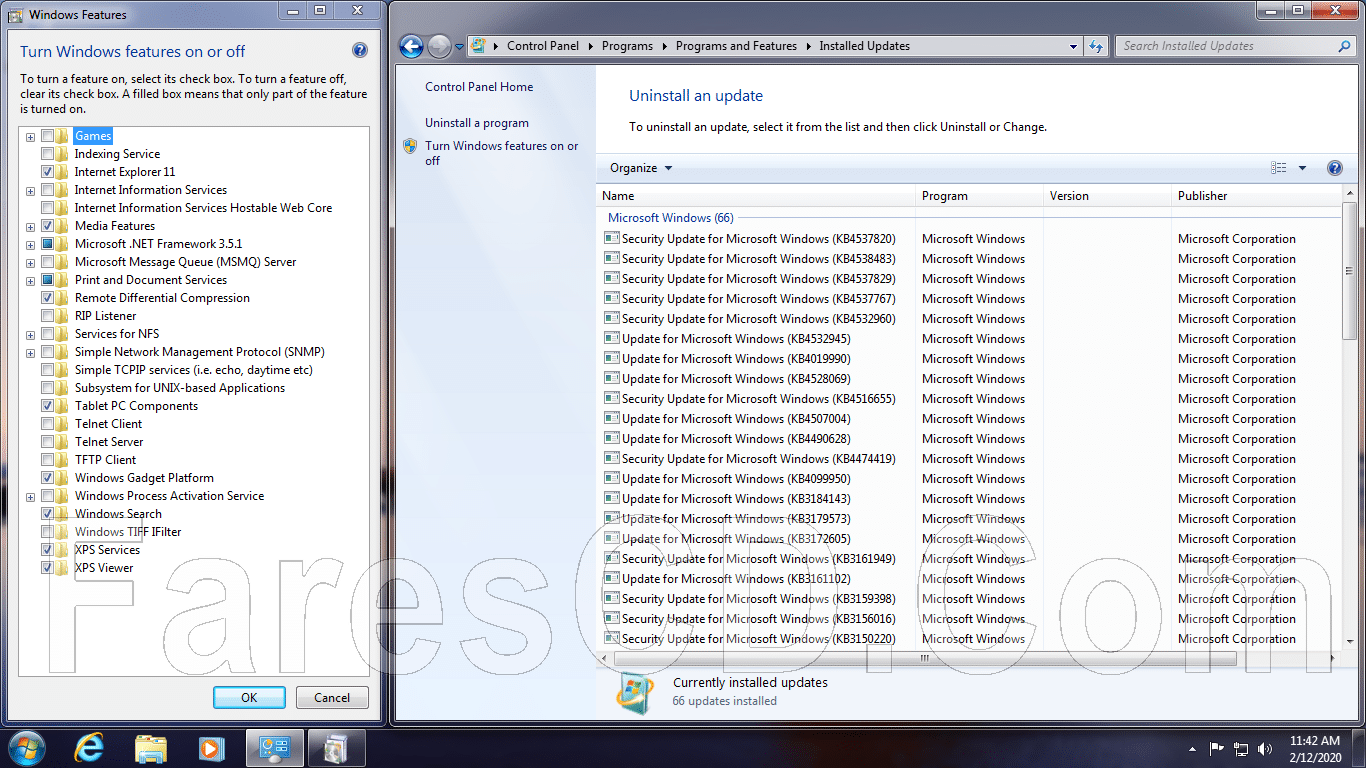Click the Games folder icon

tap(62, 136)
